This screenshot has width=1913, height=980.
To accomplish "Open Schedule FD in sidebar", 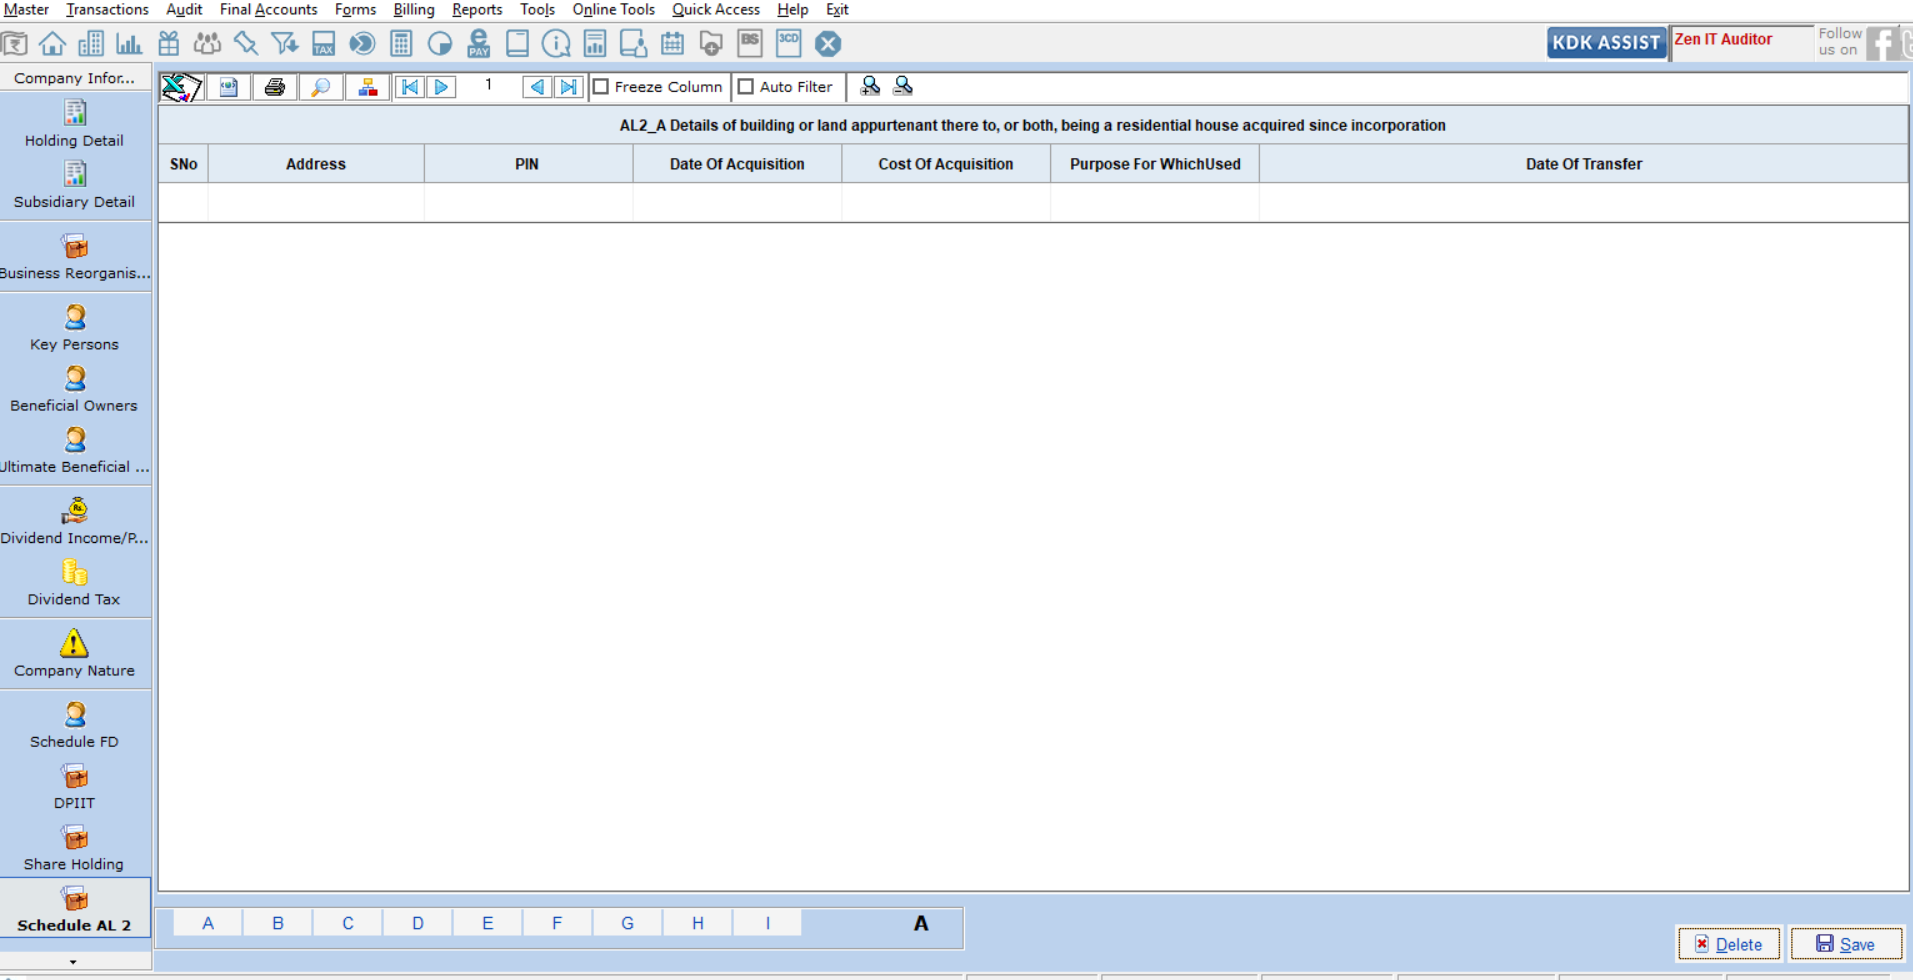I will click(74, 725).
